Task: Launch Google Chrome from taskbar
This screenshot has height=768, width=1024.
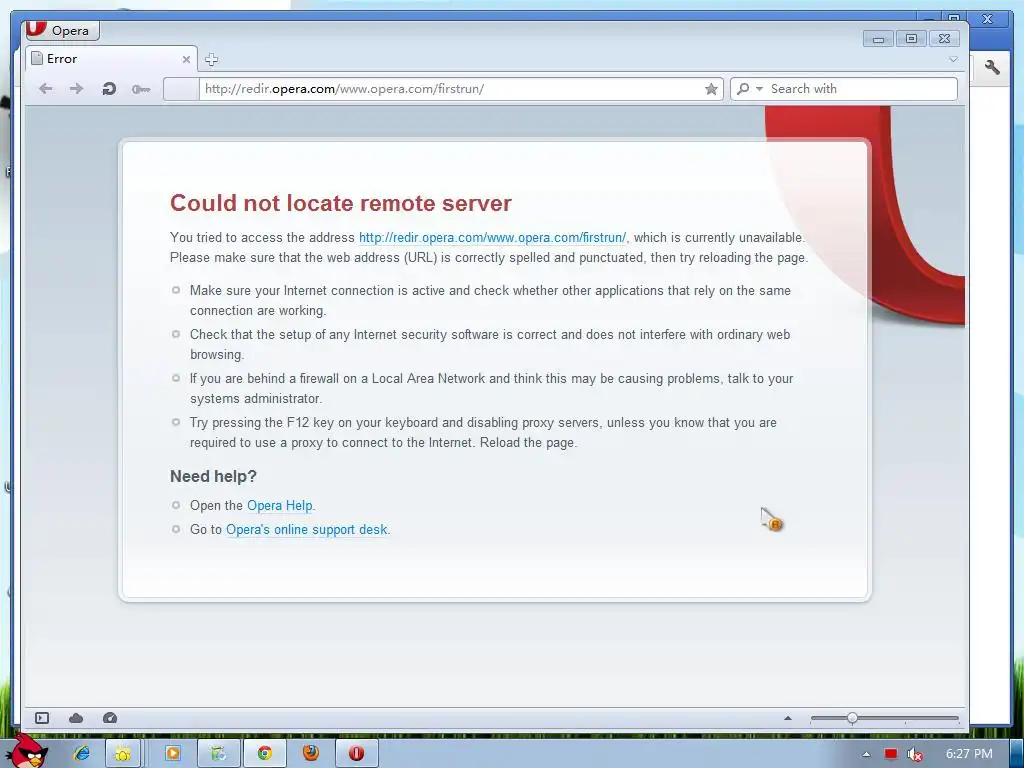Action: 265,754
